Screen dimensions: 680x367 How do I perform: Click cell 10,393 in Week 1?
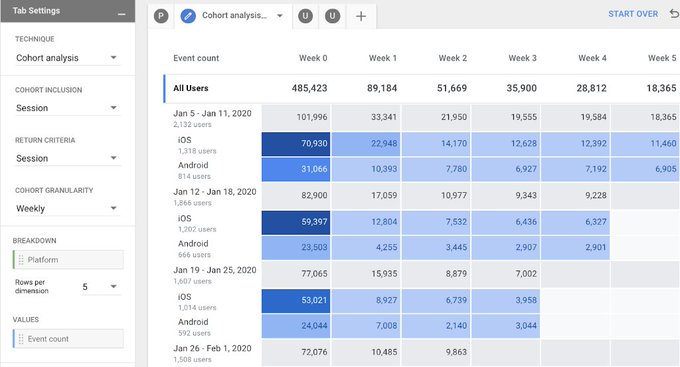pos(366,169)
